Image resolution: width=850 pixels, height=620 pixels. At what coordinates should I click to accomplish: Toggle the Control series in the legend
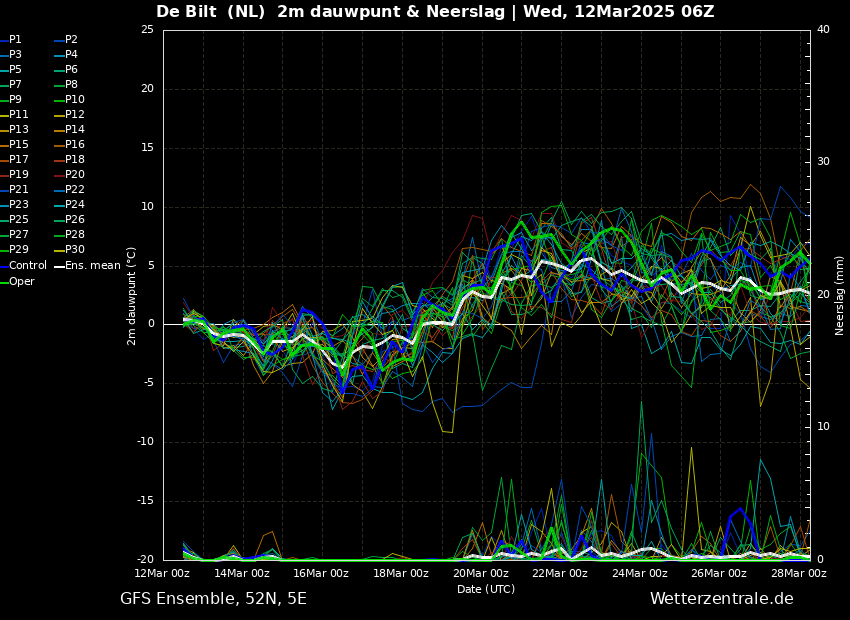(27, 266)
